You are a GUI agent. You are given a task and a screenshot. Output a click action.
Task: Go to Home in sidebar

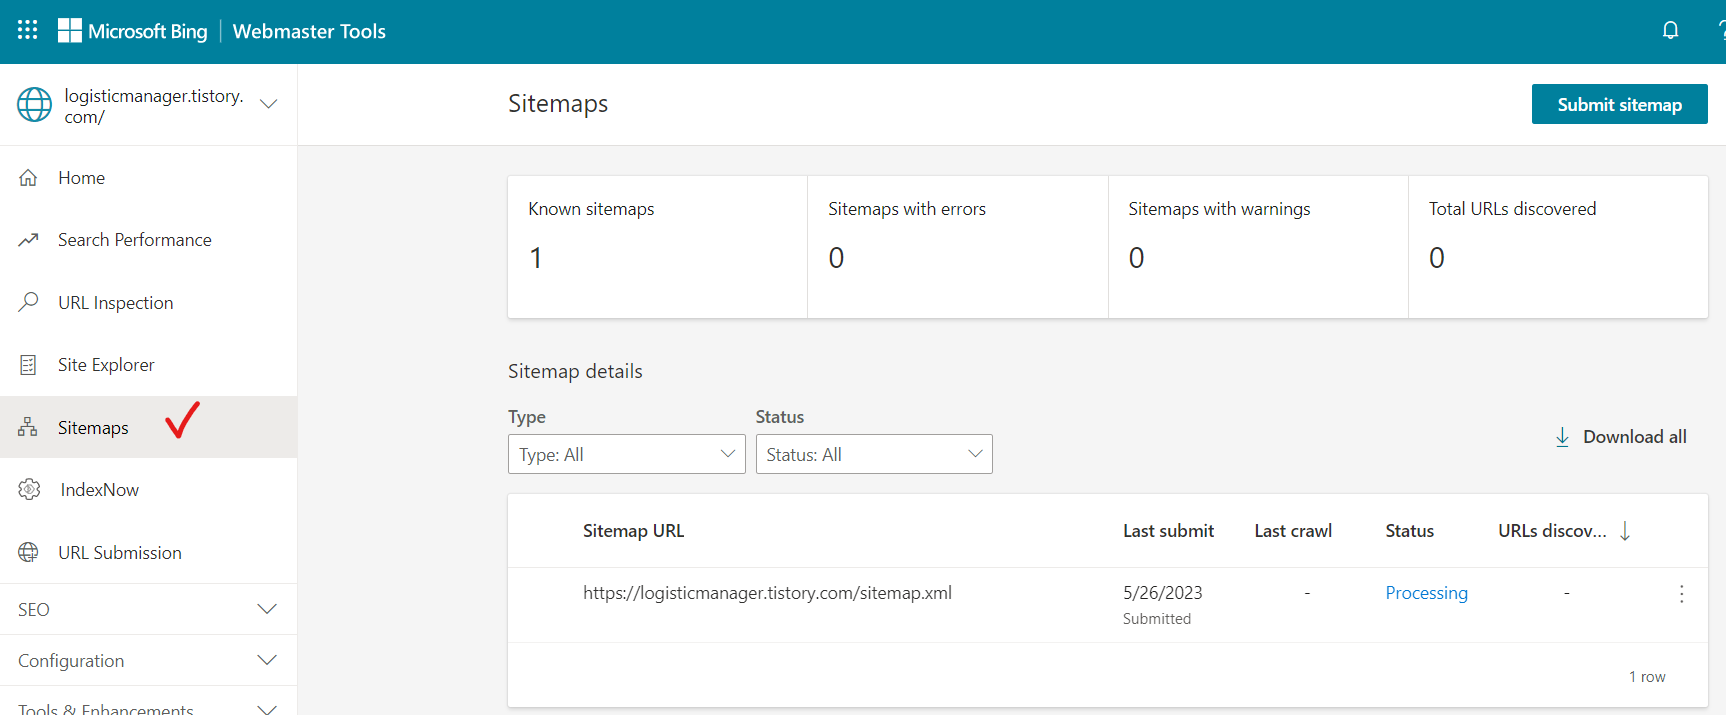coord(148,178)
